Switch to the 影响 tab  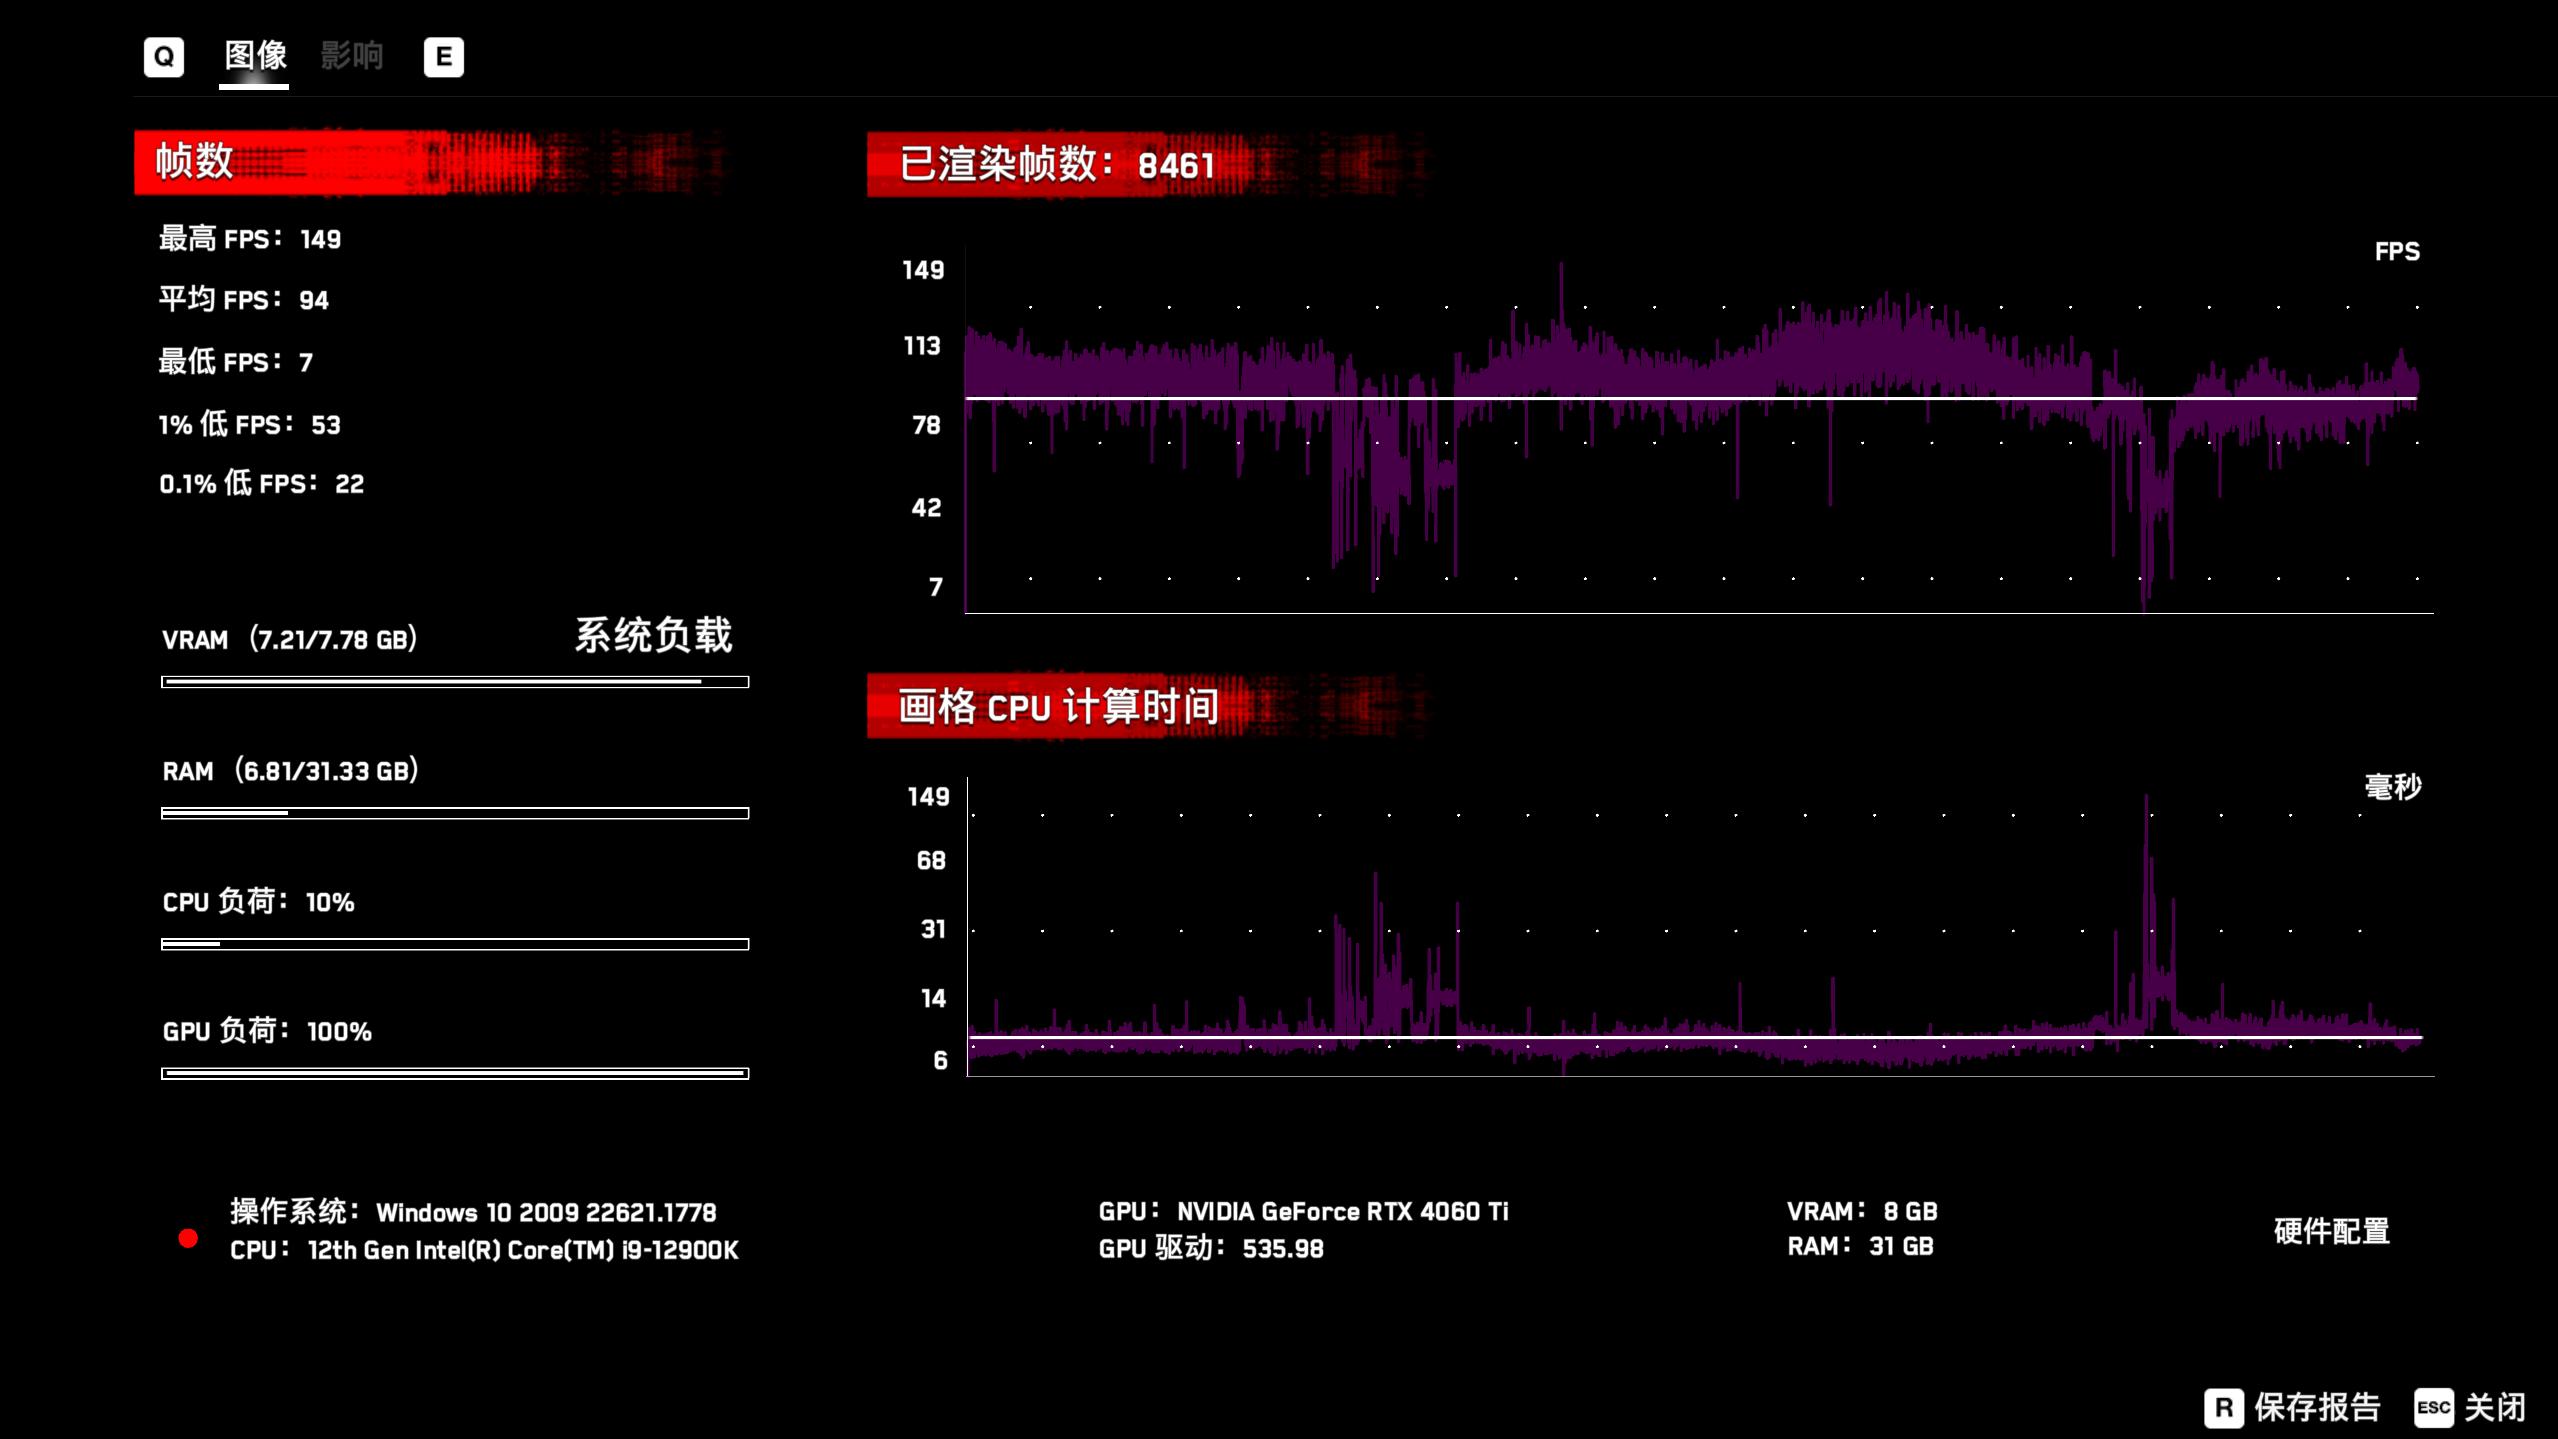point(351,57)
